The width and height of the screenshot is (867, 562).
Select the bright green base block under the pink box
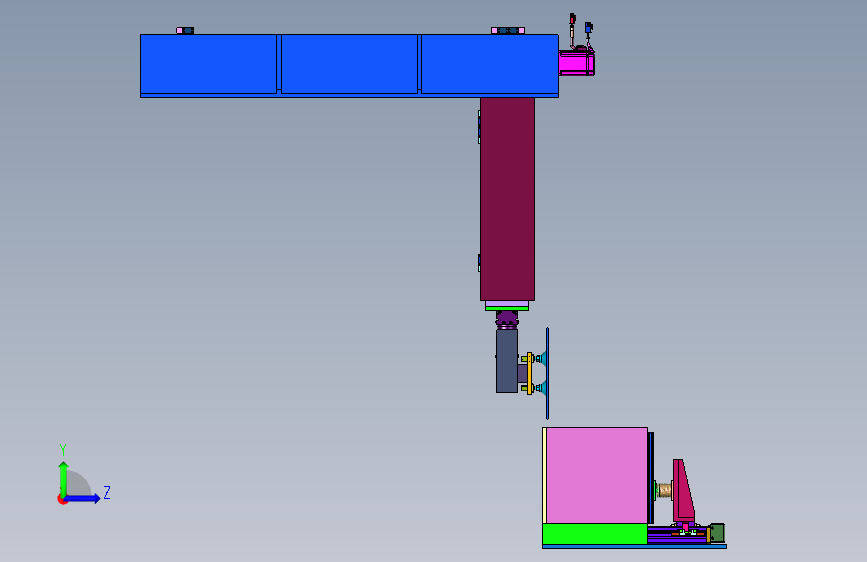click(595, 534)
